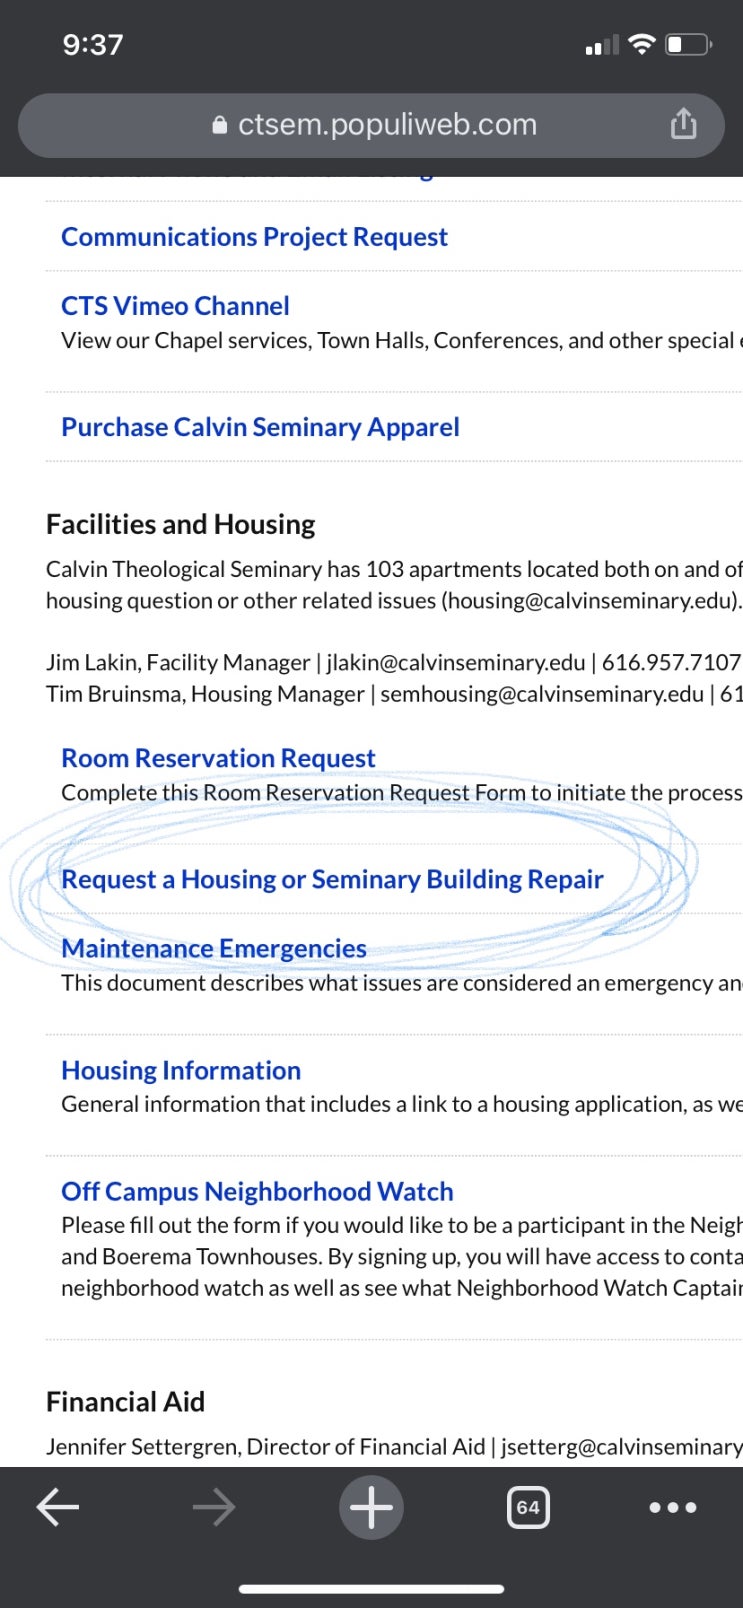This screenshot has height=1608, width=743.
Task: Open the Room Reservation Request link
Action: (218, 758)
